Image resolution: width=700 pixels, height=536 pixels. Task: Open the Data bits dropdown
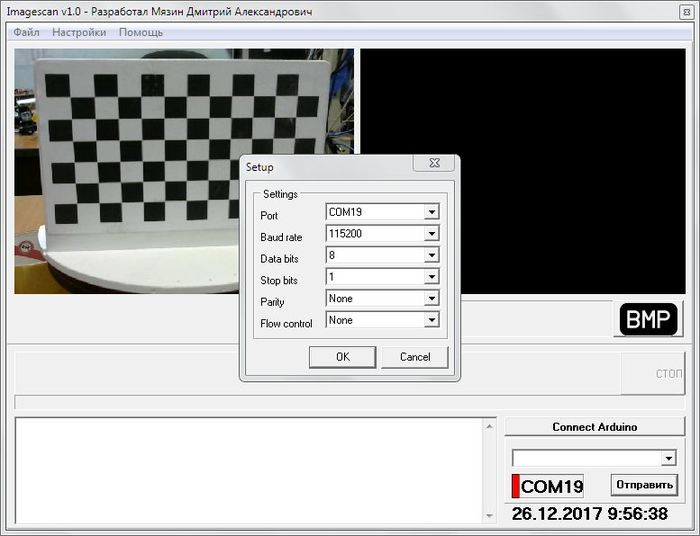tap(431, 256)
